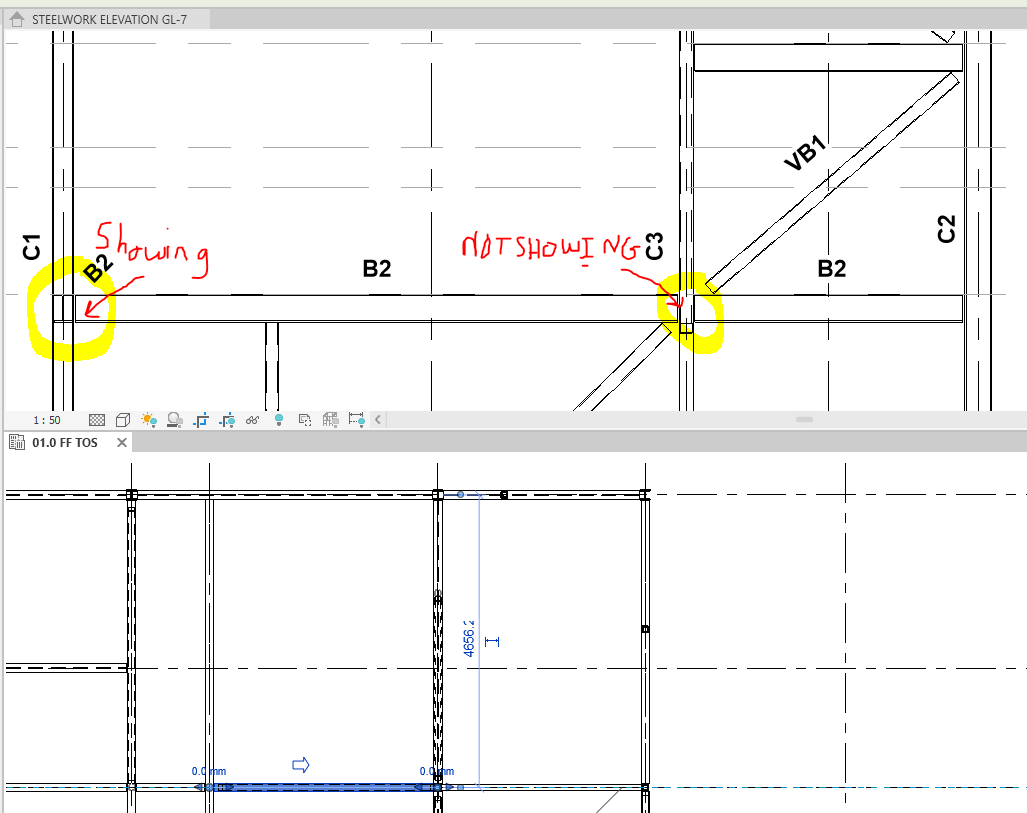This screenshot has height=813, width=1027.
Task: Close the 01.0 FF TOS view tab
Action: [122, 441]
